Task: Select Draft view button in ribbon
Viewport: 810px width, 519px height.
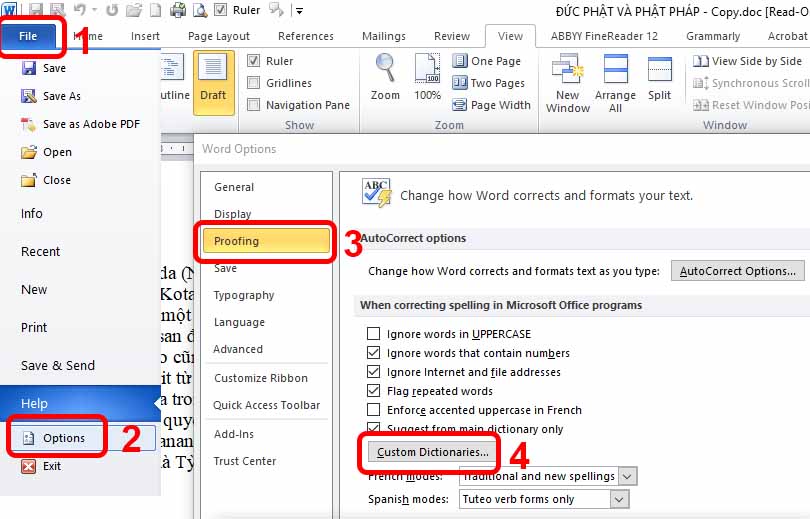Action: pos(213,82)
